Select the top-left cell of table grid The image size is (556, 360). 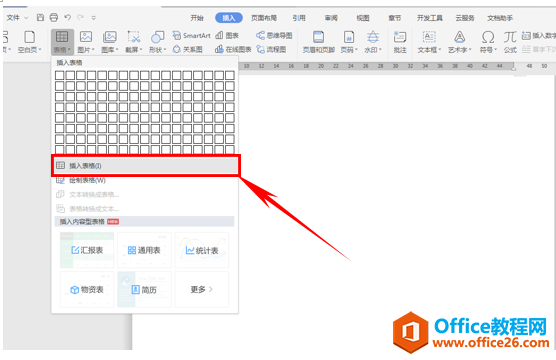(60, 75)
